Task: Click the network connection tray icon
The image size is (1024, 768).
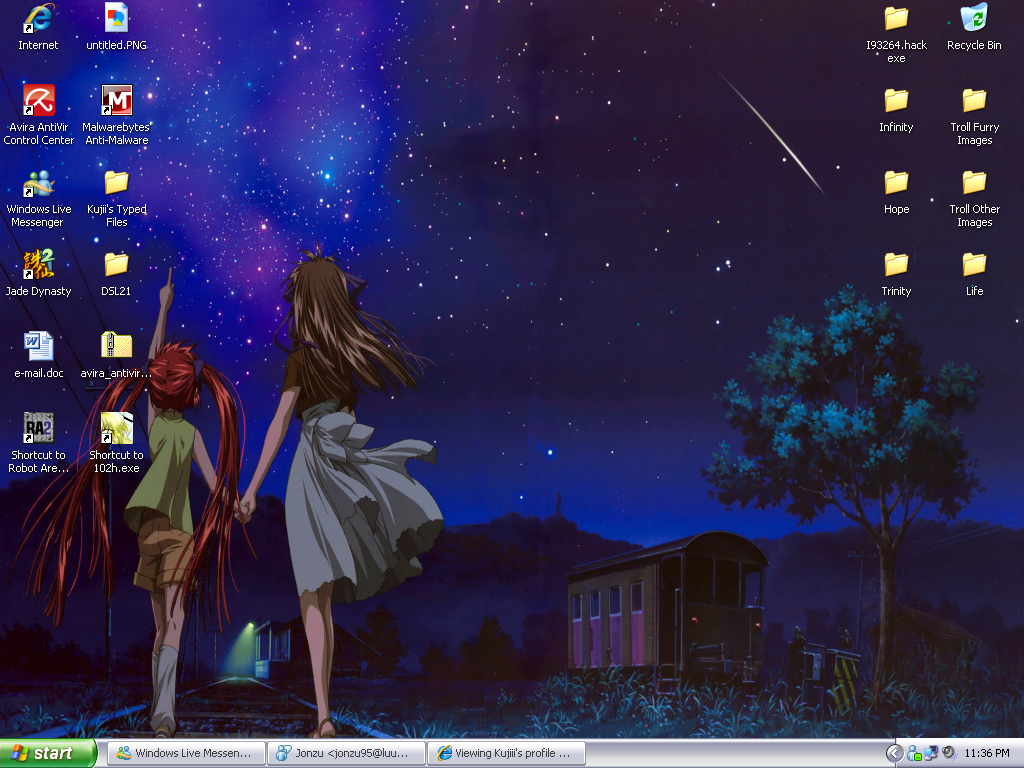Action: [x=931, y=754]
